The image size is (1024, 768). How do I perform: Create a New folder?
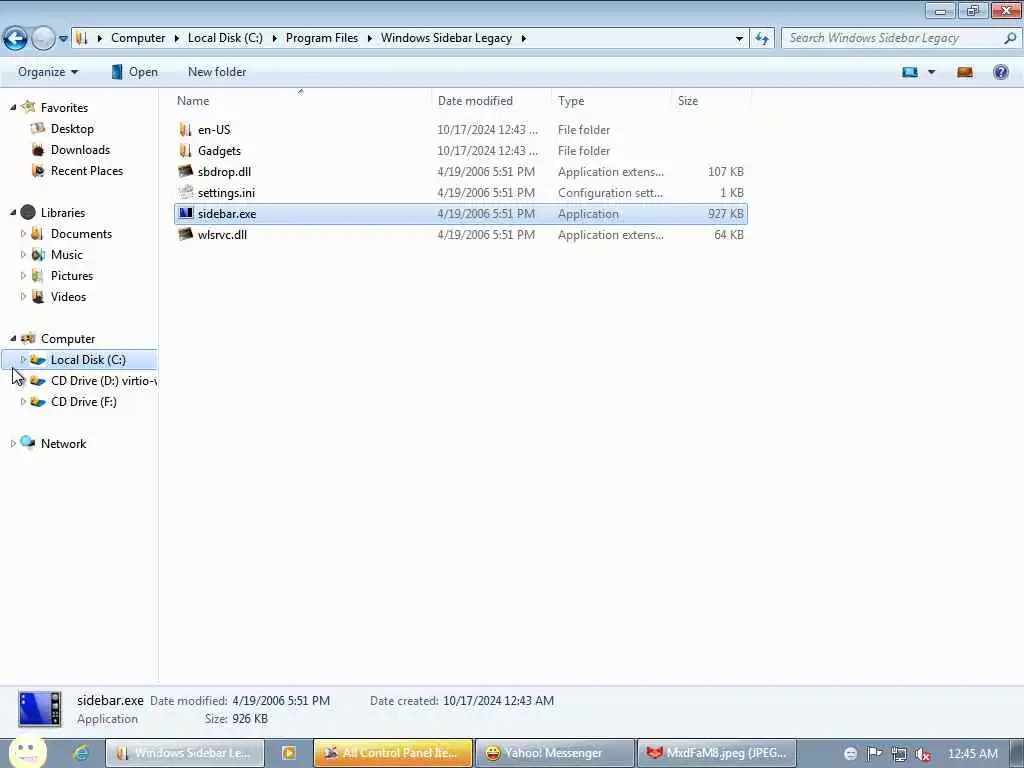pyautogui.click(x=217, y=72)
